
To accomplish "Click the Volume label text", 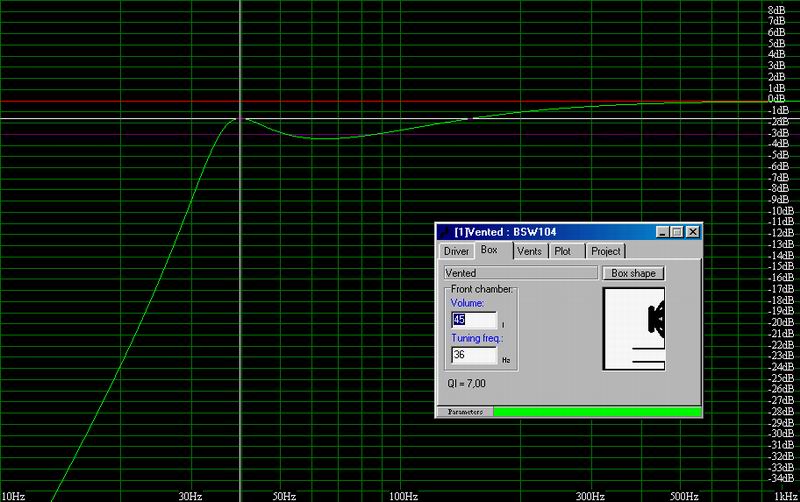I will (x=467, y=303).
